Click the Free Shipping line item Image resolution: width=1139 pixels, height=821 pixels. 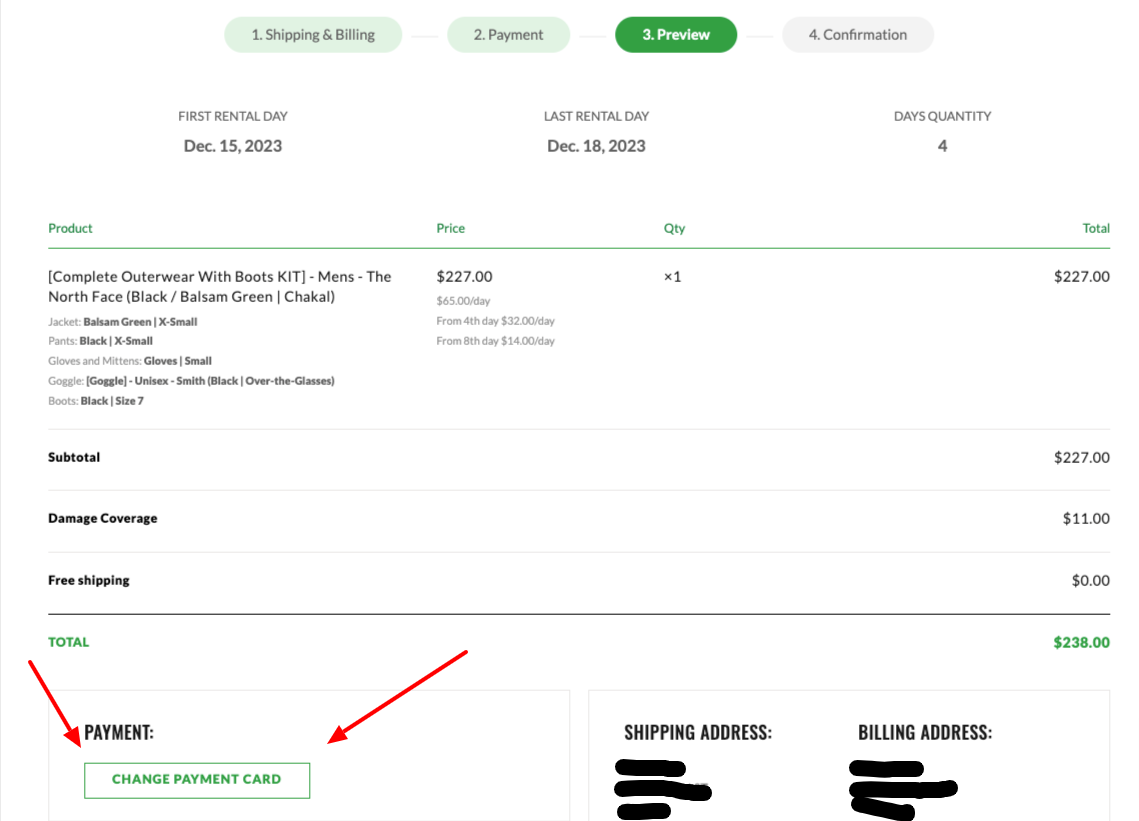click(89, 580)
